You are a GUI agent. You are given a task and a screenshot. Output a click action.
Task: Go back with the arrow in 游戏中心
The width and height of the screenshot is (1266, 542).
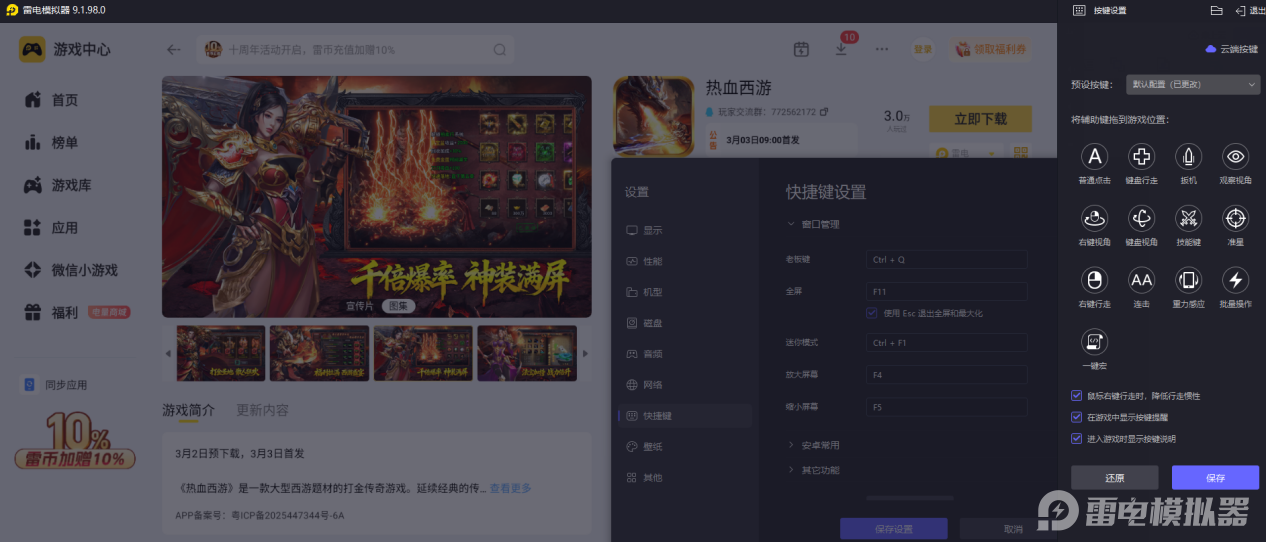tap(174, 49)
